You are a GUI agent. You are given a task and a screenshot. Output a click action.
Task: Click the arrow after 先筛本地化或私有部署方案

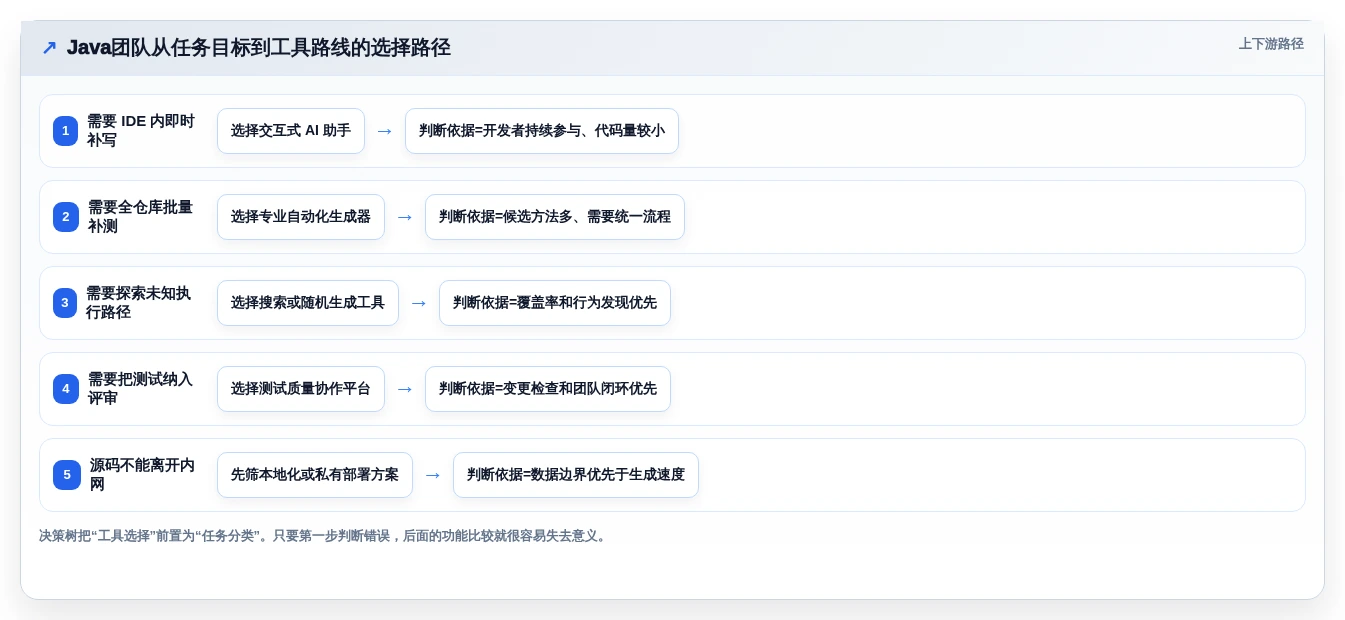[x=433, y=475]
